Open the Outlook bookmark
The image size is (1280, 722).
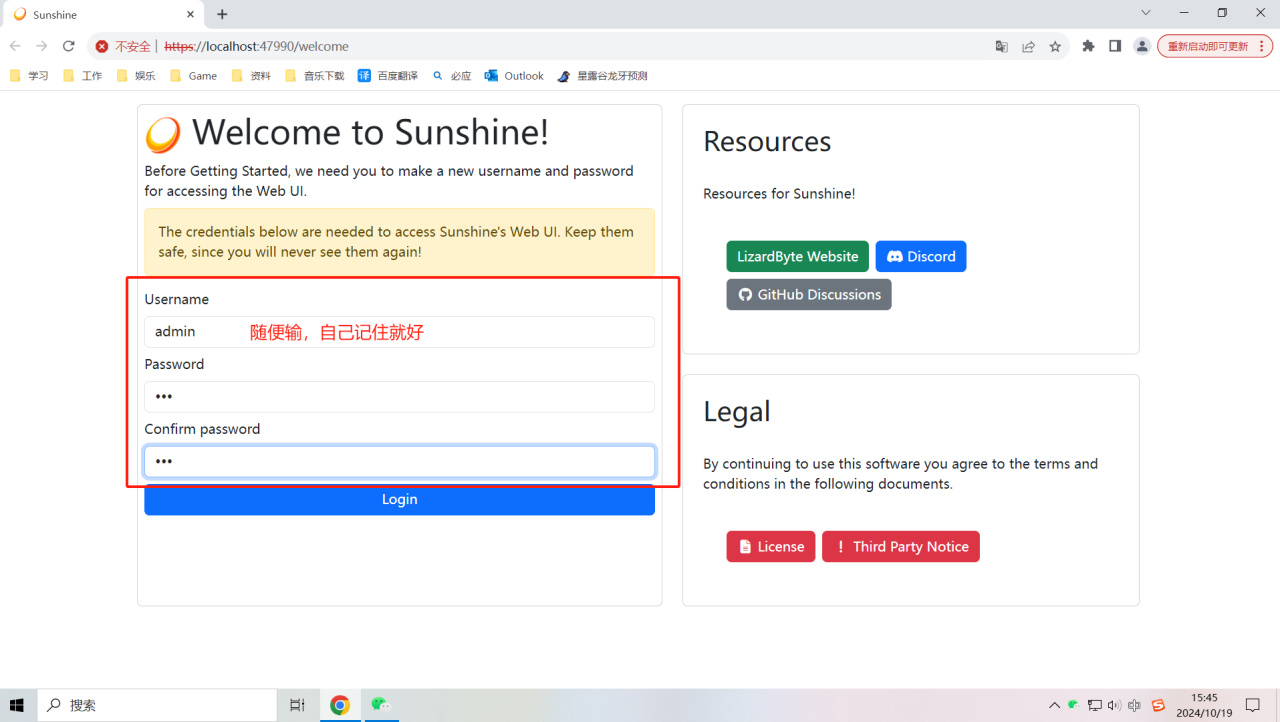514,76
